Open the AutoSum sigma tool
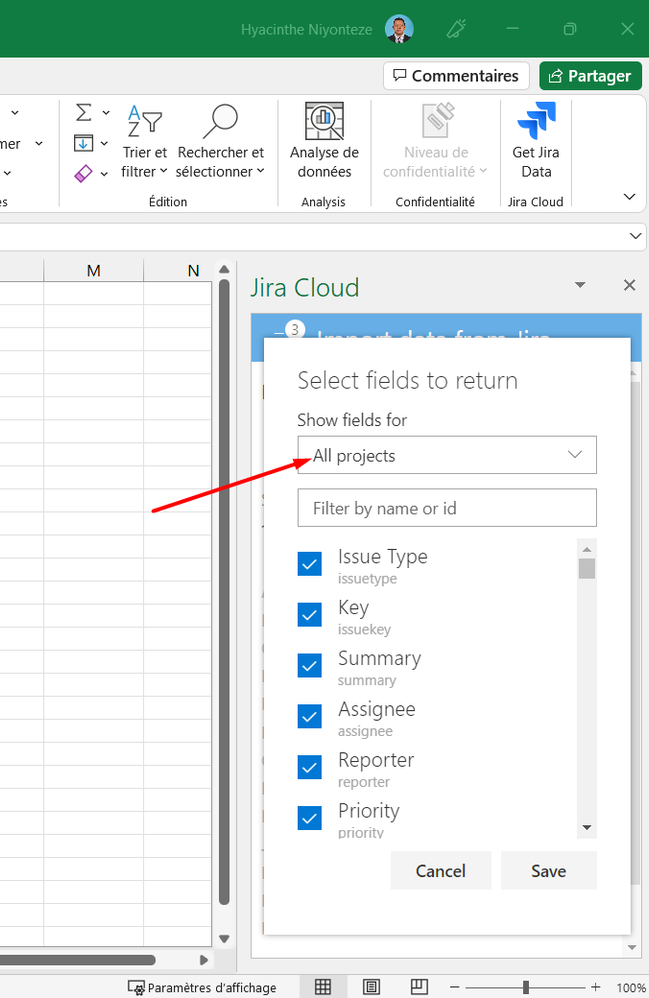This screenshot has height=998, width=649. 83,113
